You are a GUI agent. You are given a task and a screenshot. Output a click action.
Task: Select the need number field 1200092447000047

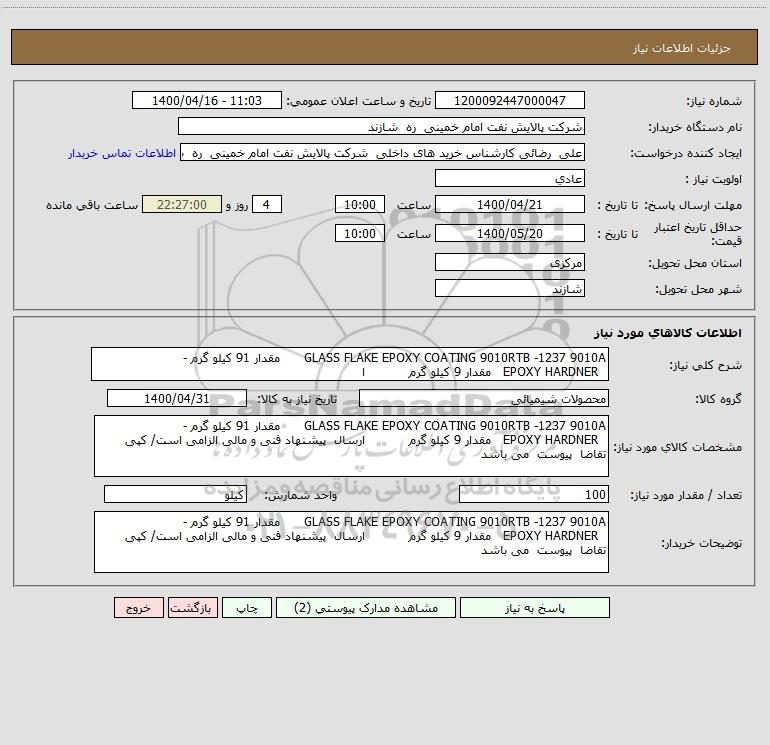510,100
